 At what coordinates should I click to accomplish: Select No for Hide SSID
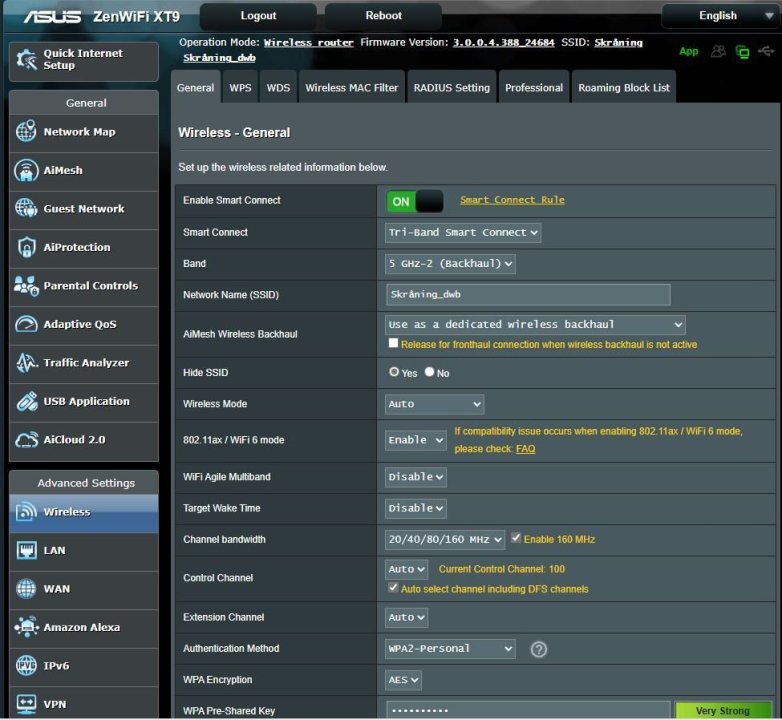[x=430, y=372]
